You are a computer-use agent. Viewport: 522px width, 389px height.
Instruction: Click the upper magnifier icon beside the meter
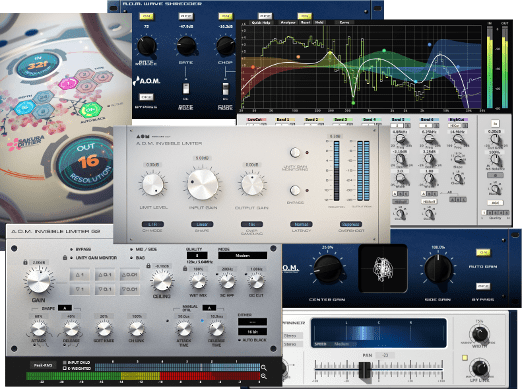tap(264, 367)
